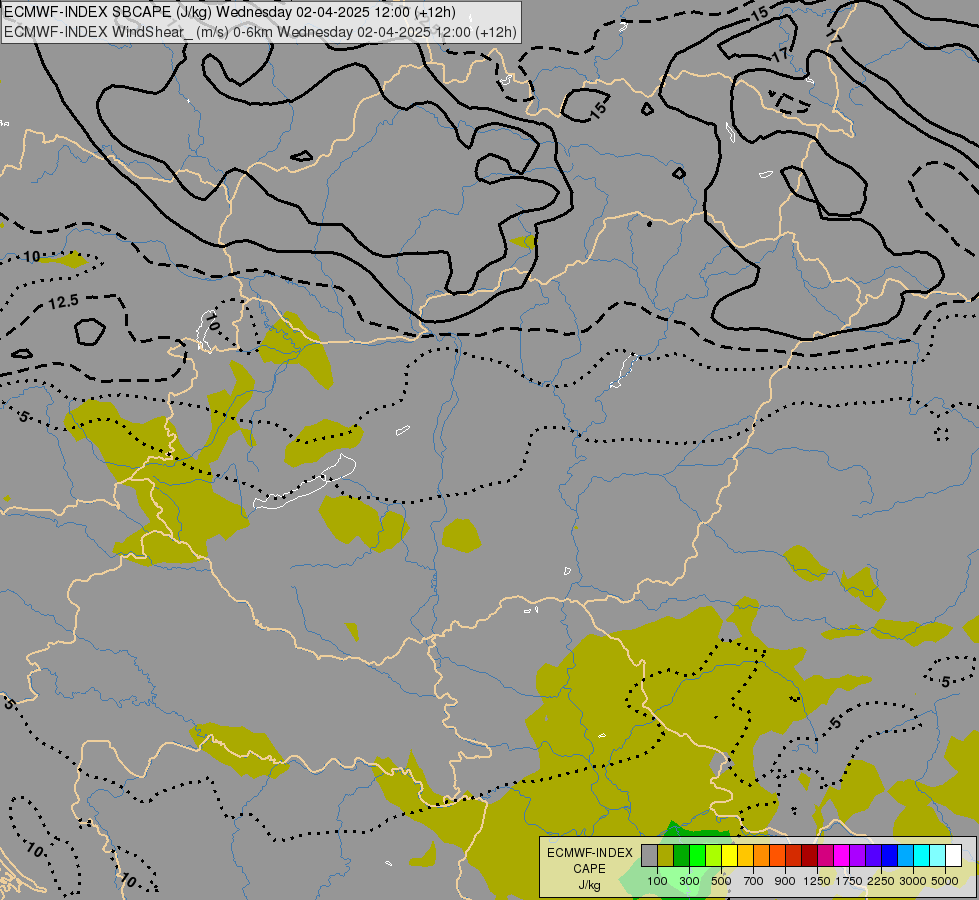979x900 pixels.
Task: Click the legend value 500
Action: 721,881
